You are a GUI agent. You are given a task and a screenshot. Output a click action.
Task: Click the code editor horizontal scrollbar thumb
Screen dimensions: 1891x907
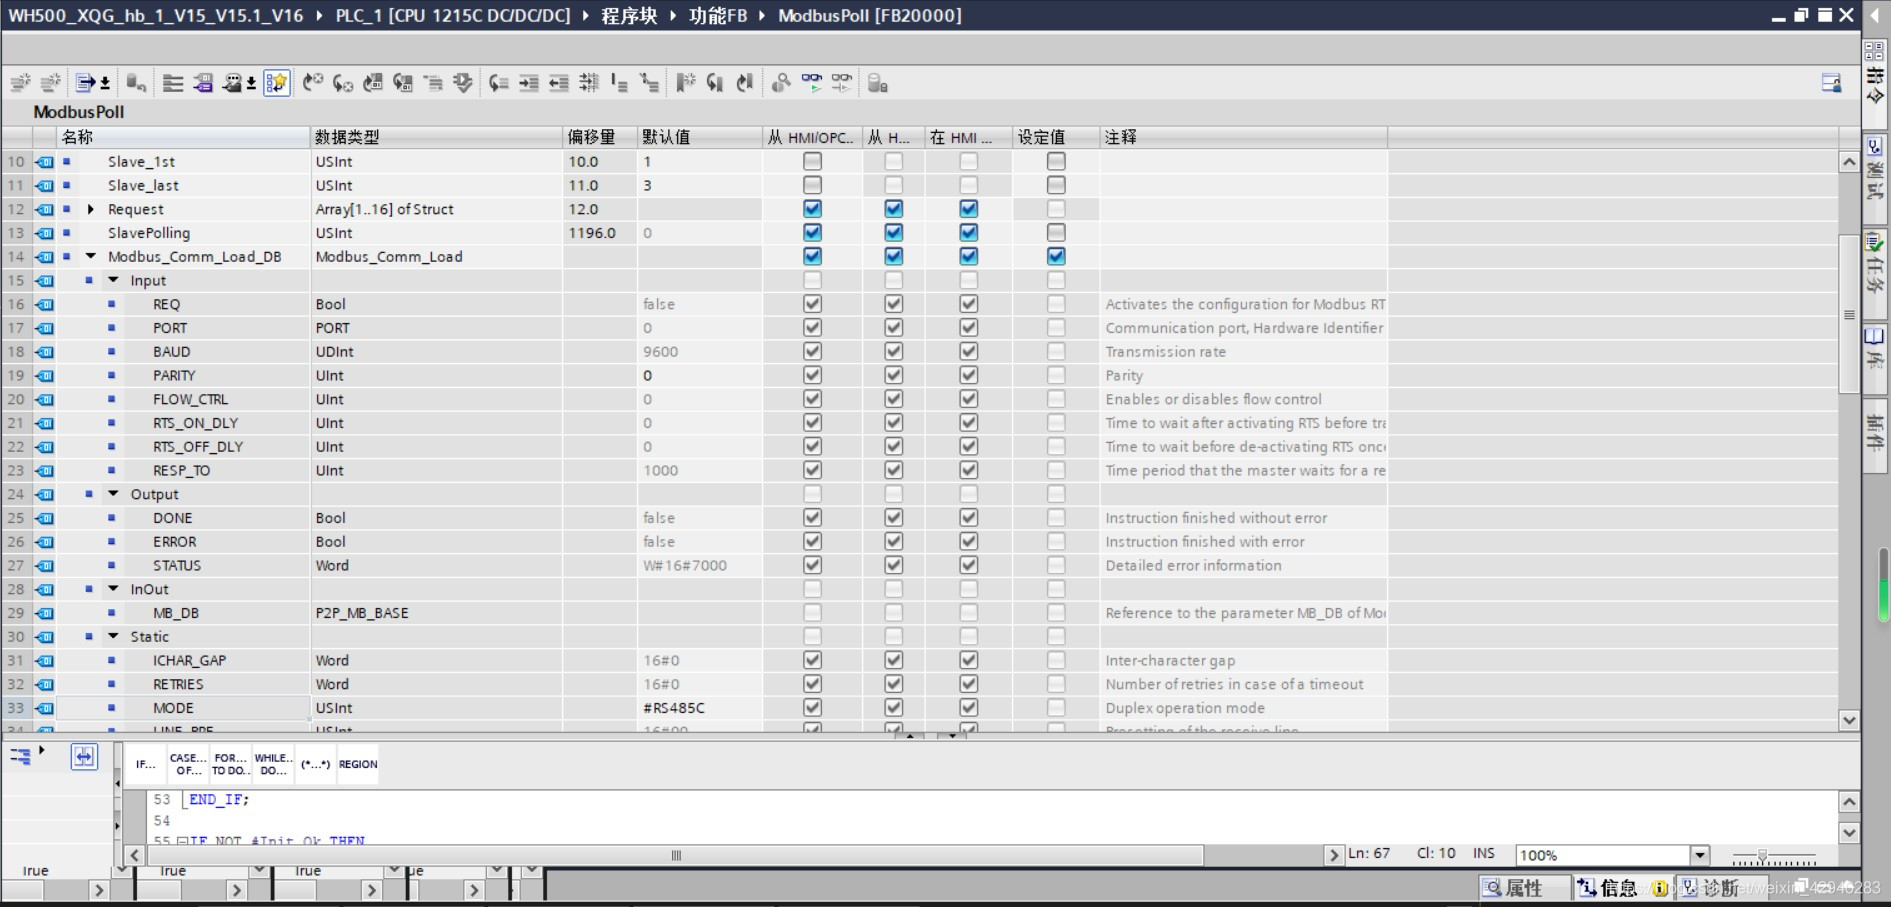pyautogui.click(x=676, y=855)
